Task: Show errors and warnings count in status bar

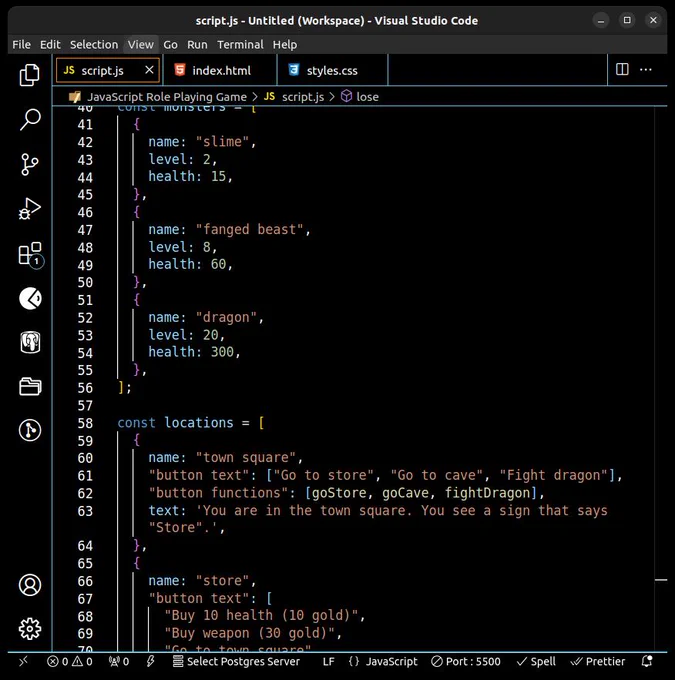Action: [x=70, y=661]
